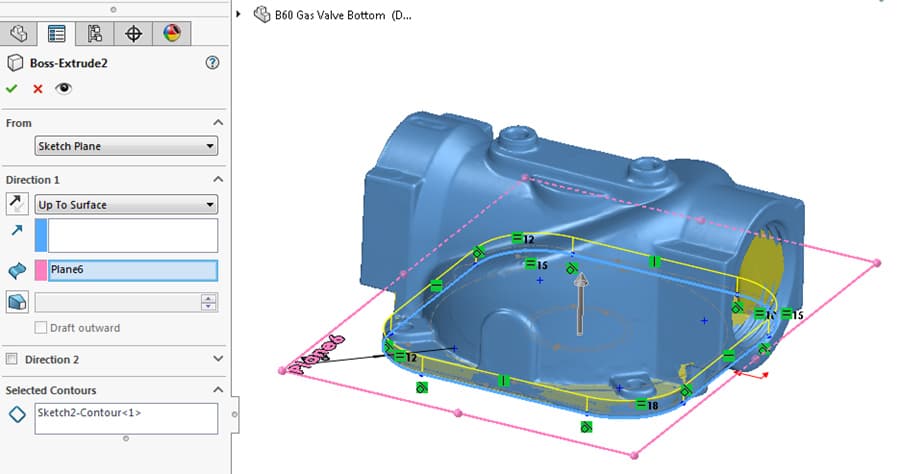Screen dimensions: 902x474
Task: Expand the B60 Gas Valve Bottom tree arrow
Action: 238,14
